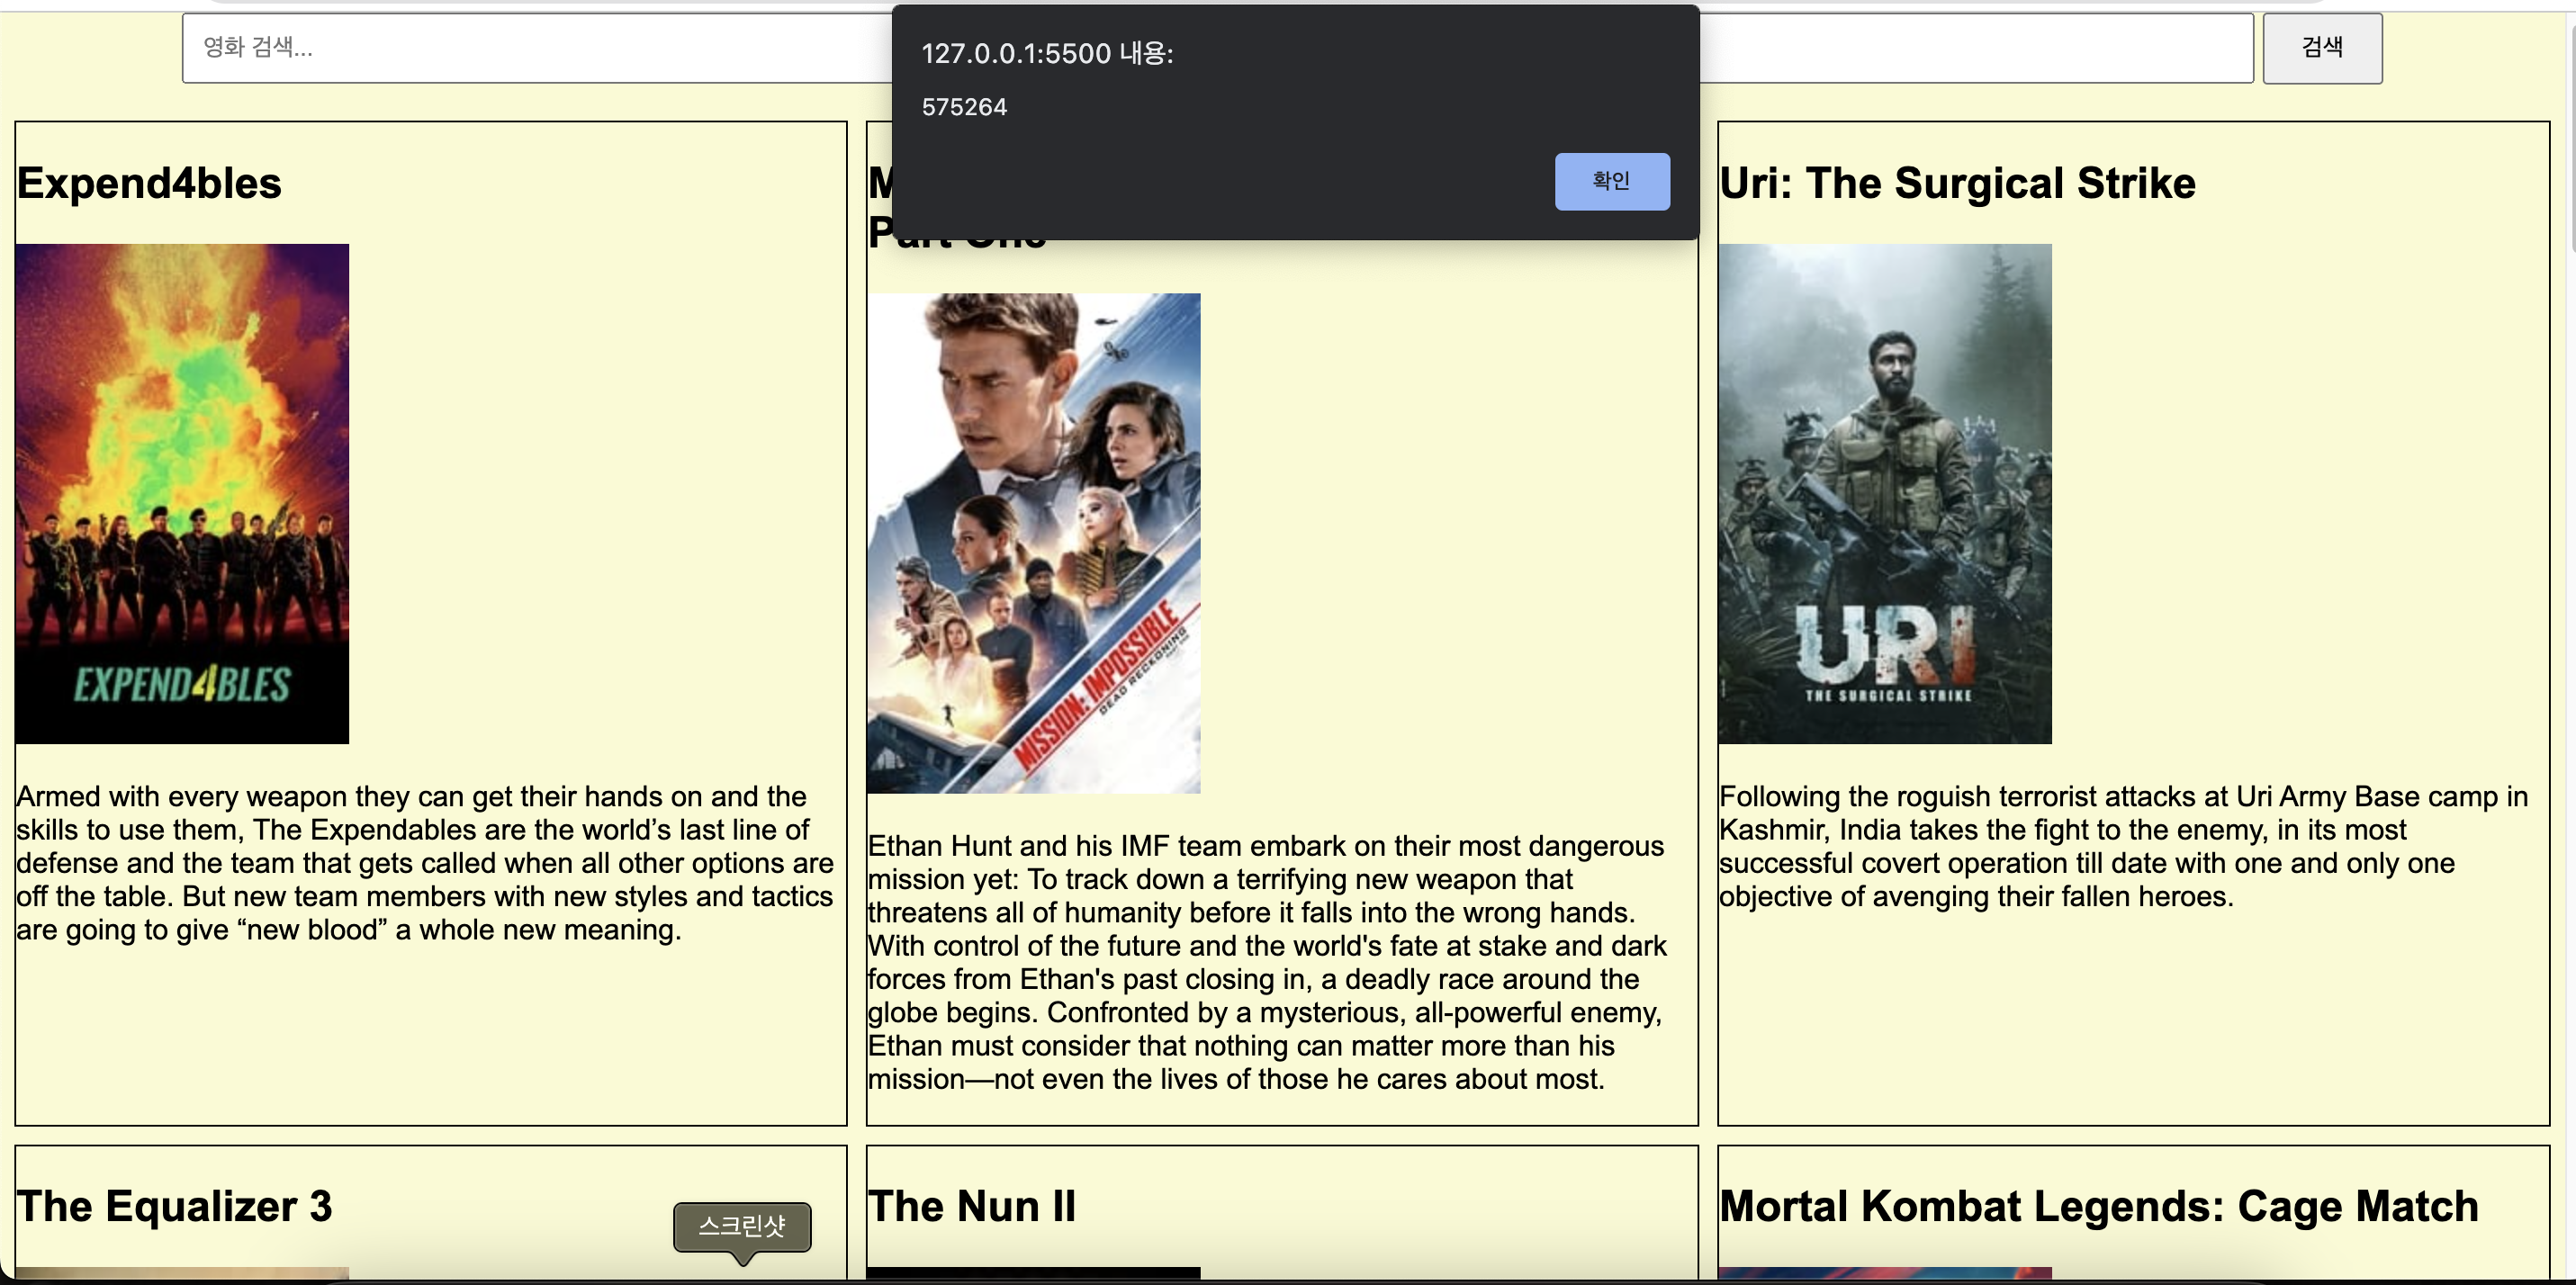
Task: Click the Mission: Impossible poster image
Action: pyautogui.click(x=1033, y=543)
